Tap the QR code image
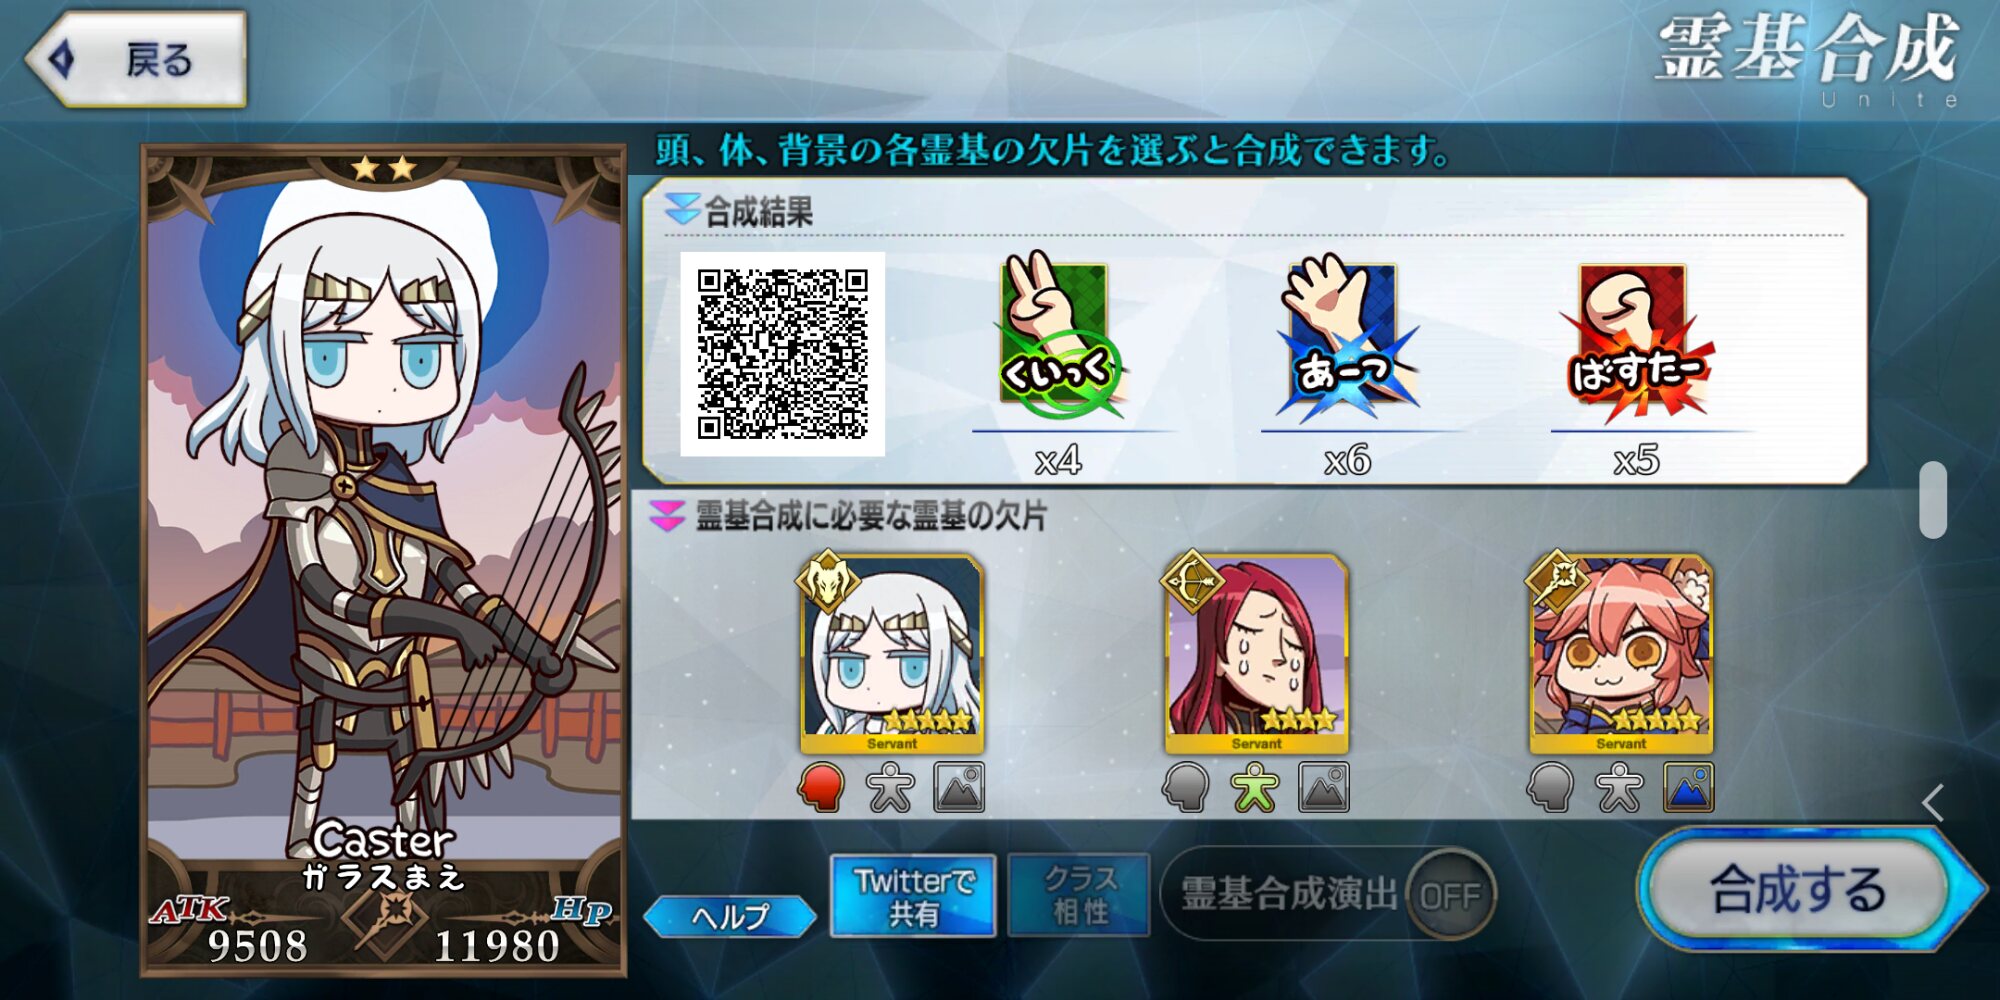The height and width of the screenshot is (1000, 2000). click(783, 354)
